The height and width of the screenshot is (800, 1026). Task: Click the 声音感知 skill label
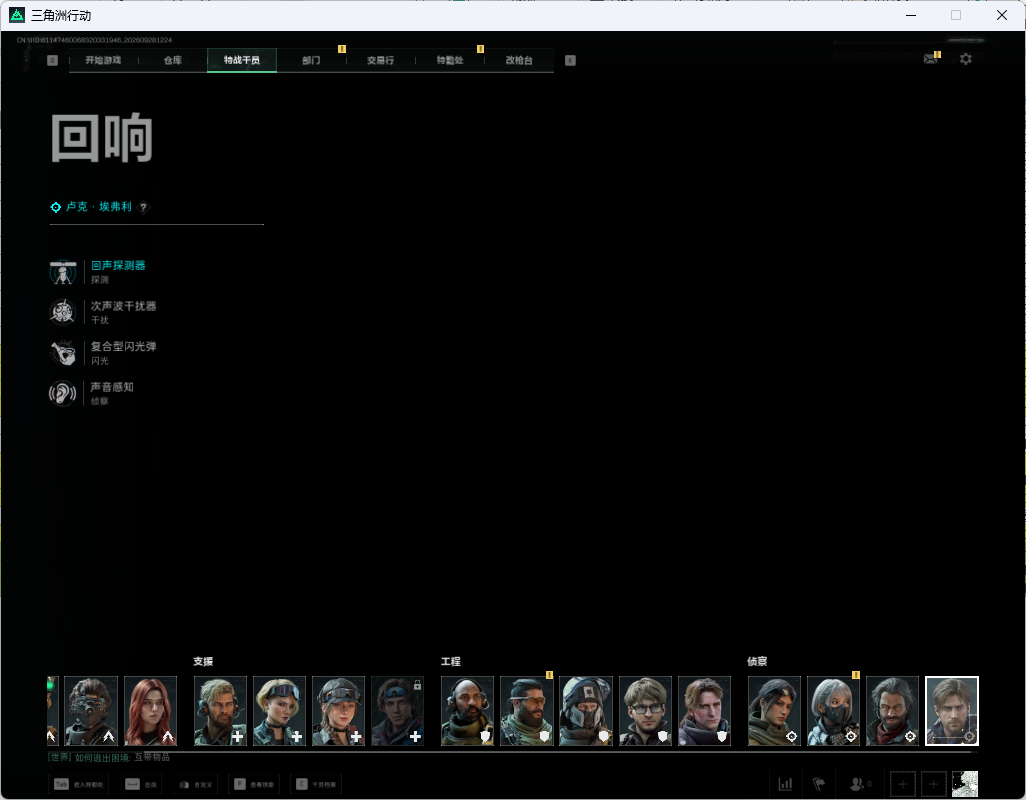pos(113,387)
